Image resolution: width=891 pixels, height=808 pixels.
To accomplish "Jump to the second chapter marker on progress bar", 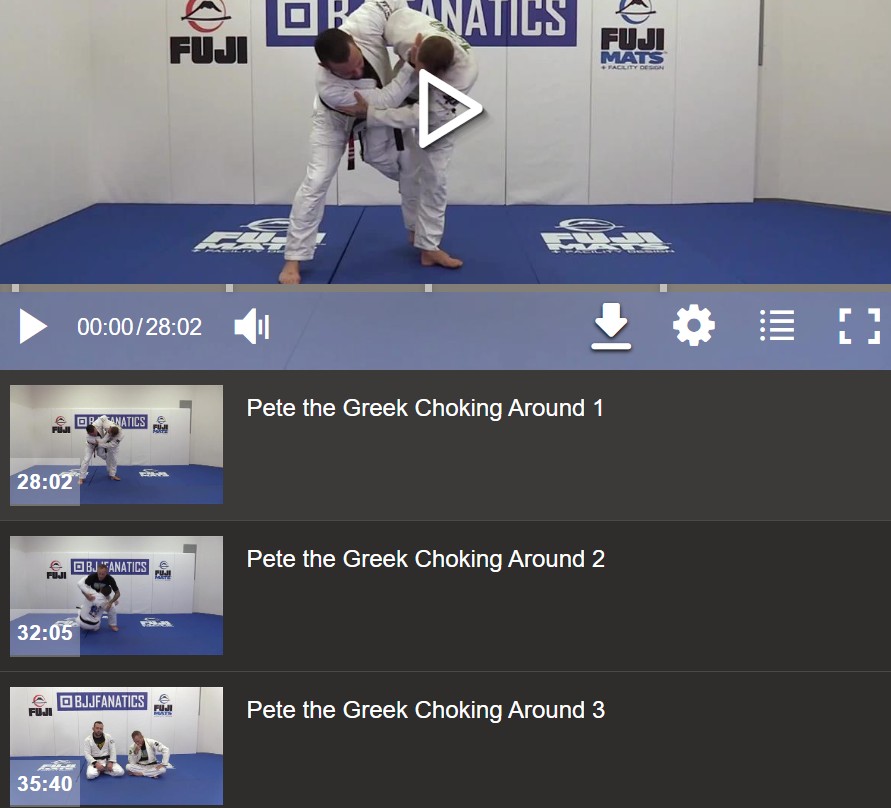I will click(230, 288).
